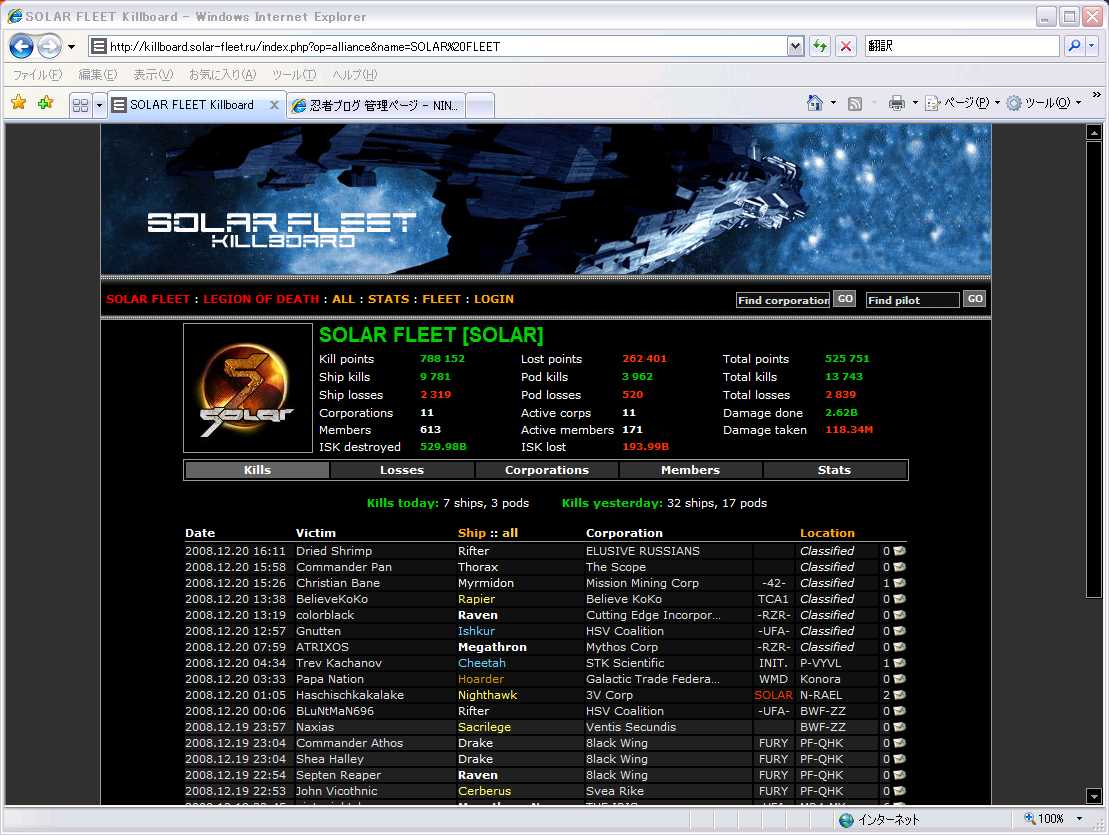Open the ヘルプ(H) menu

click(x=354, y=74)
